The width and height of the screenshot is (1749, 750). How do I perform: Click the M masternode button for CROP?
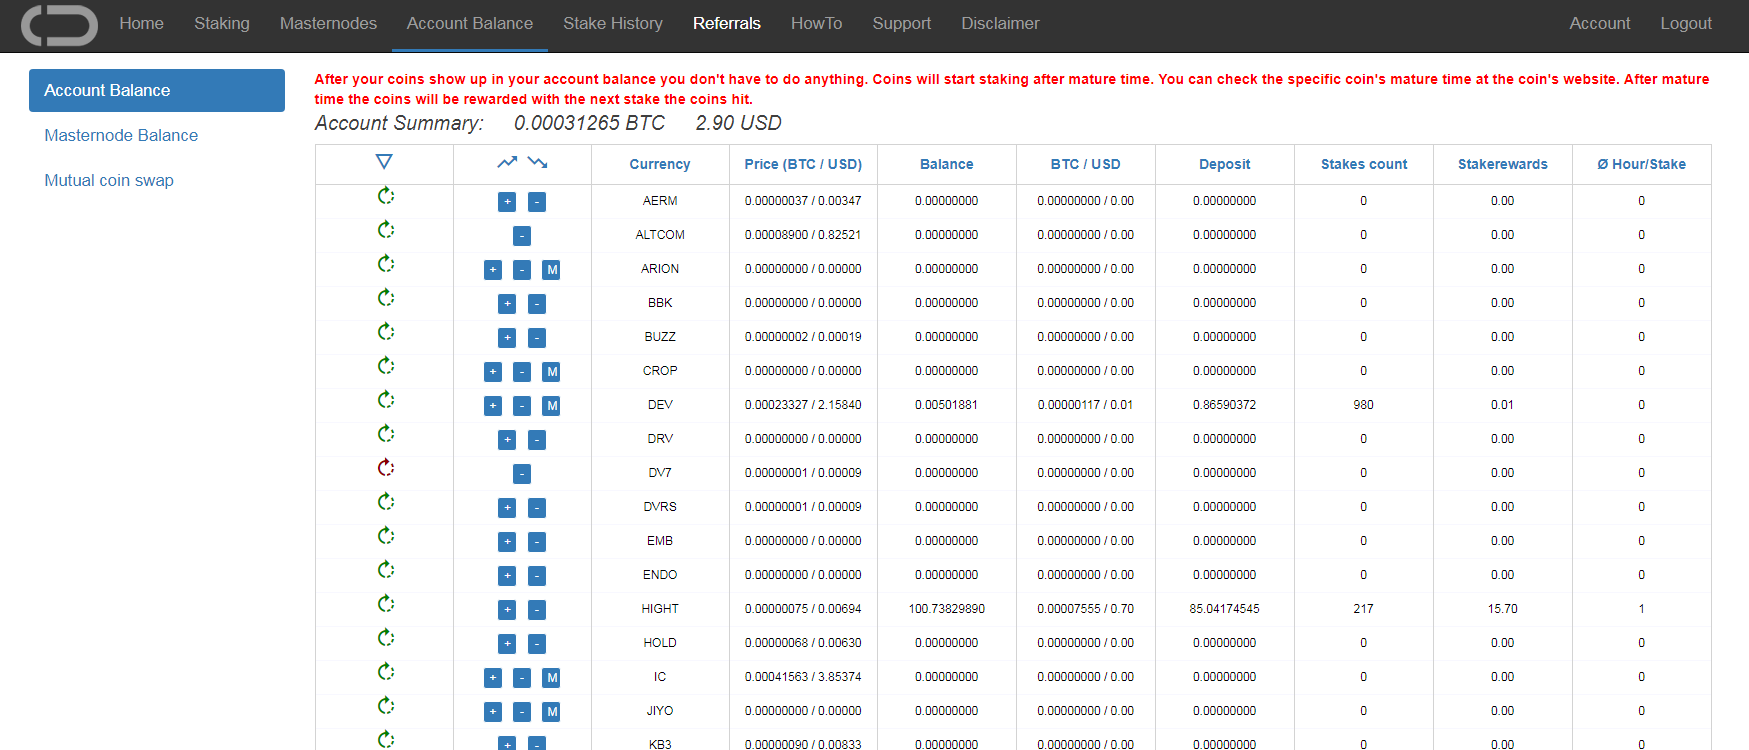click(551, 372)
